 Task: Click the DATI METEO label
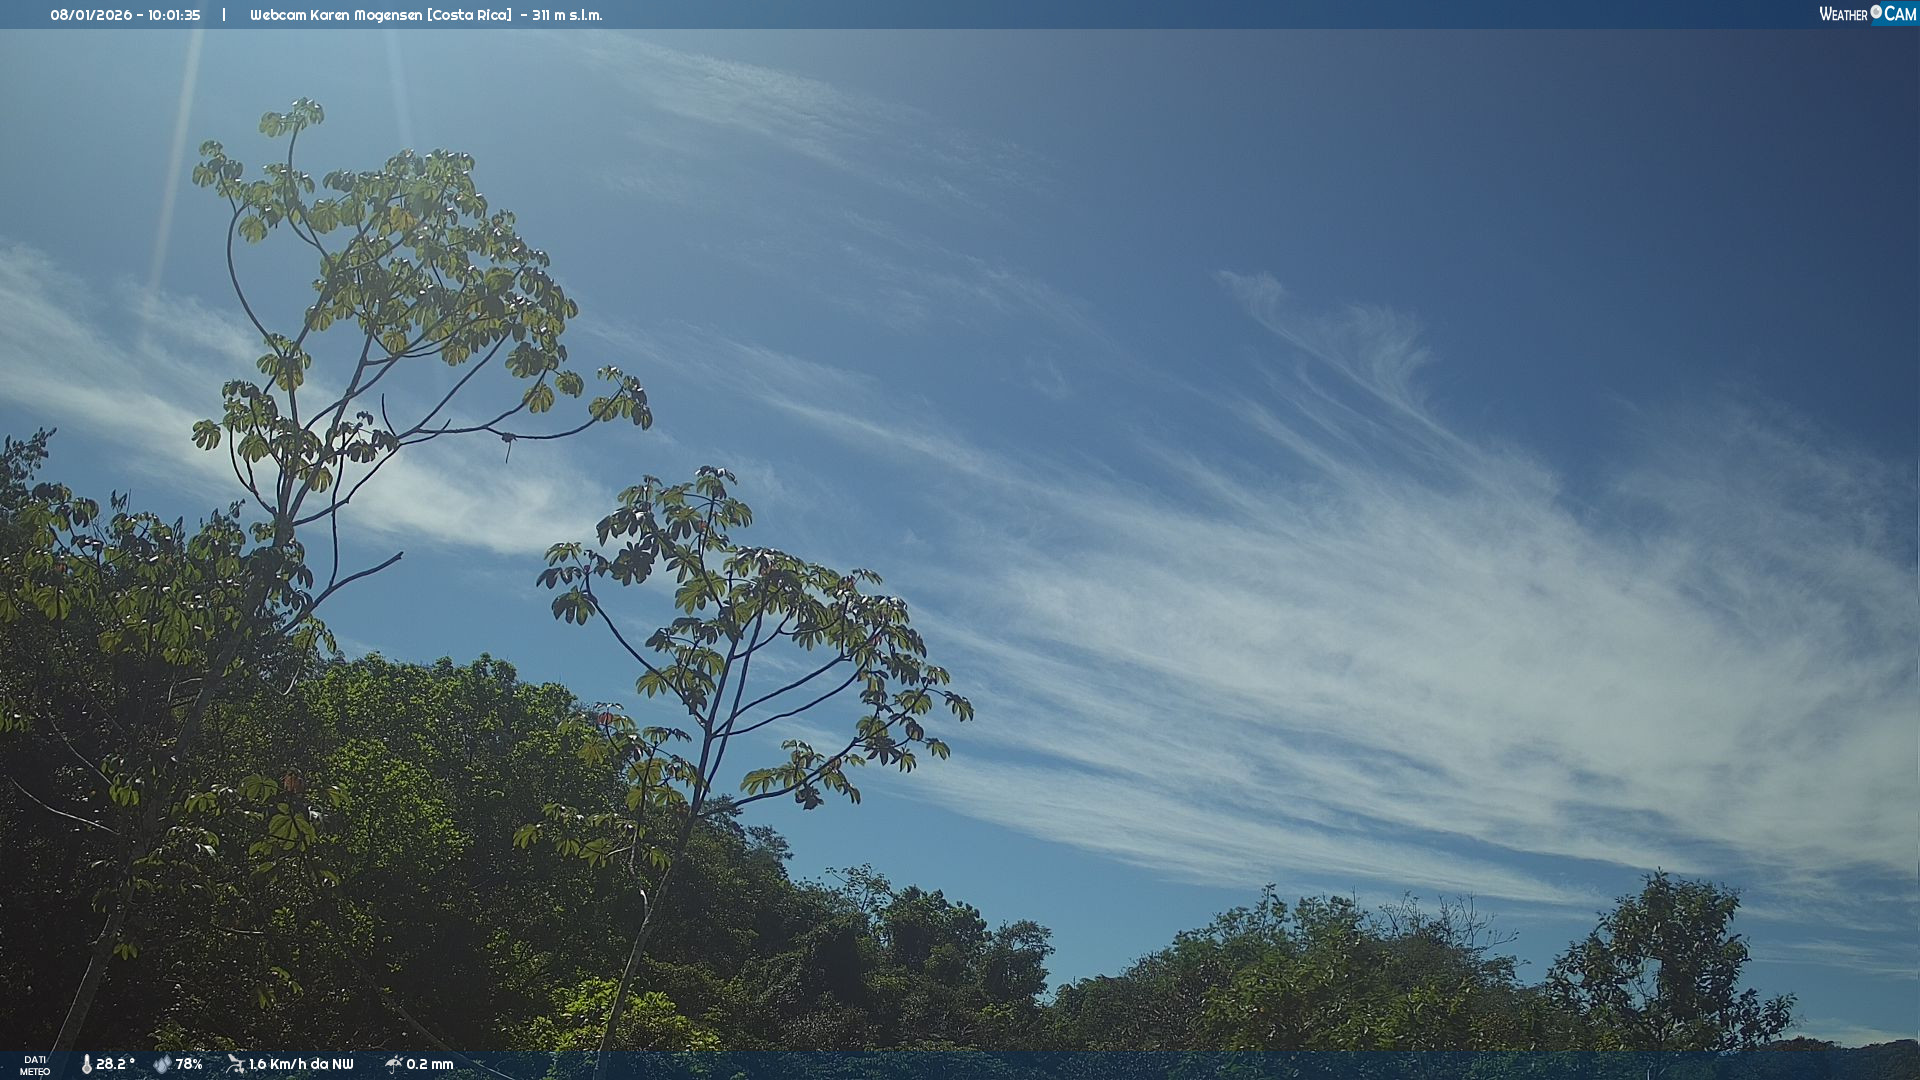pyautogui.click(x=35, y=1065)
